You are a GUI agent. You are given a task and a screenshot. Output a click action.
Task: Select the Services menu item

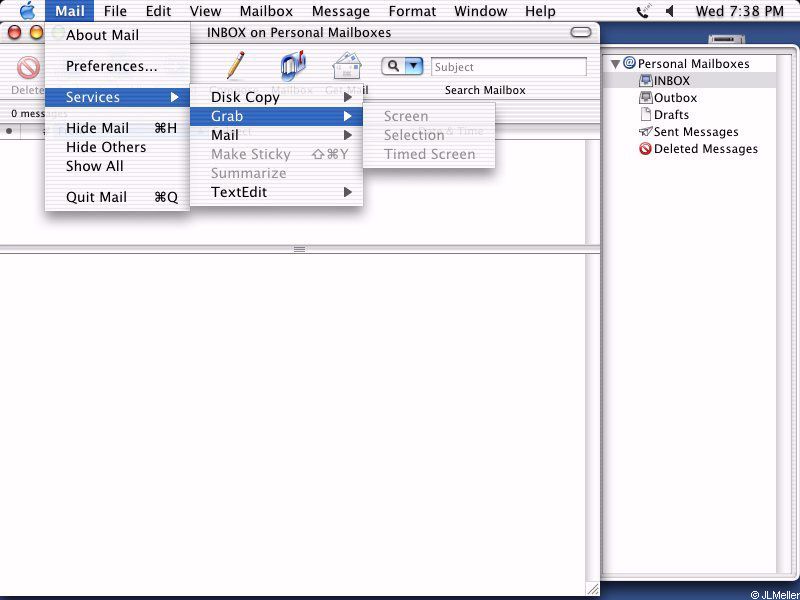pyautogui.click(x=117, y=97)
